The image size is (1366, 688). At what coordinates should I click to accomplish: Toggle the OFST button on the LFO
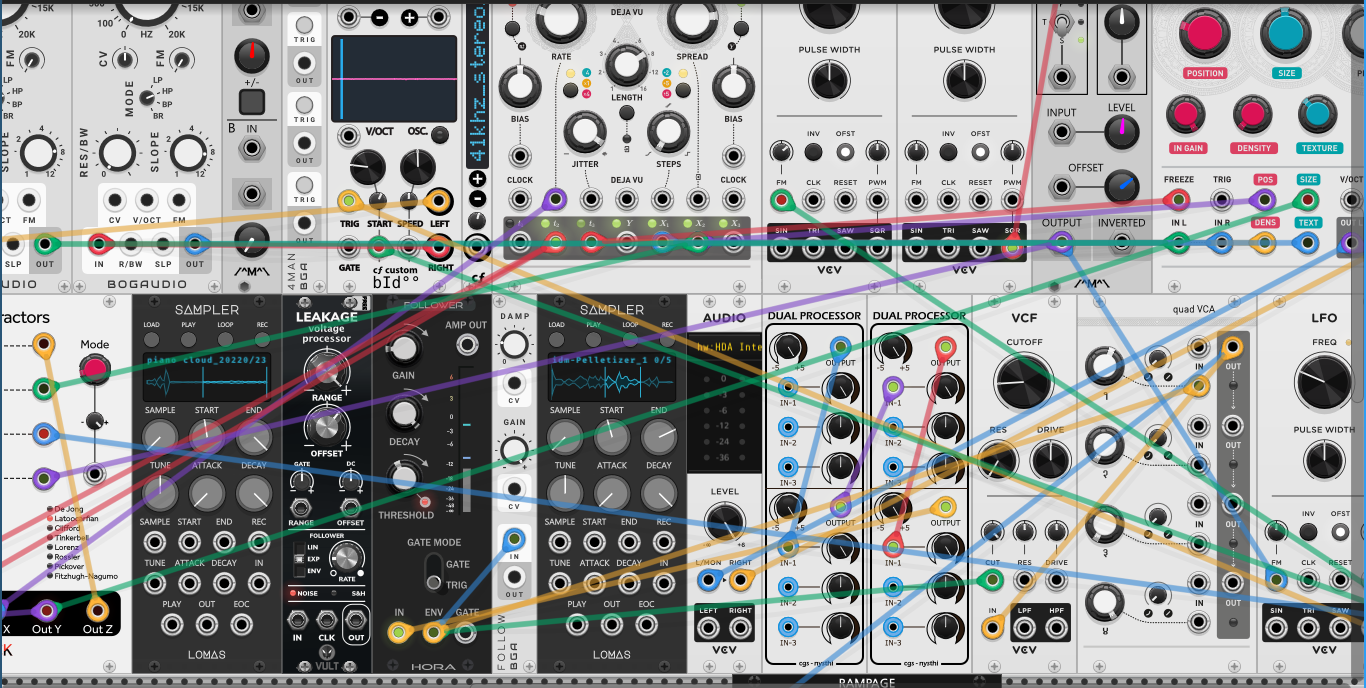[x=1341, y=533]
